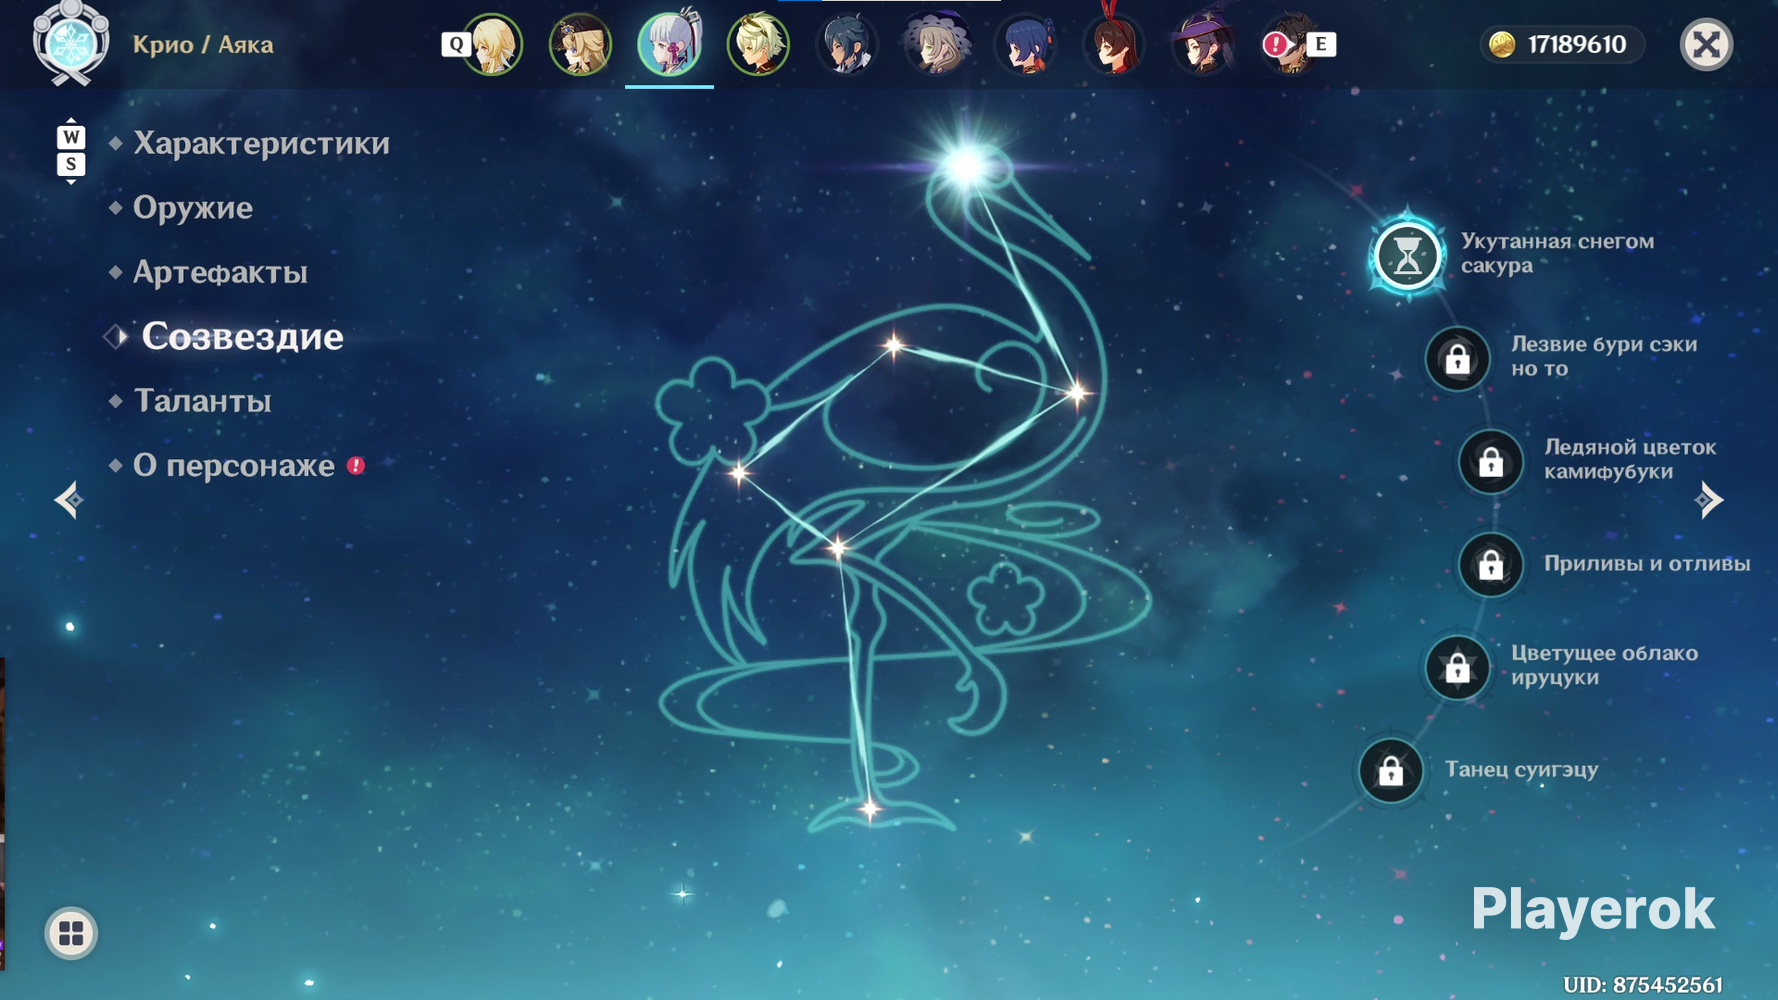This screenshot has height=1000, width=1778.
Task: Click the label Ледяной цветок камифубуки
Action: point(1630,459)
